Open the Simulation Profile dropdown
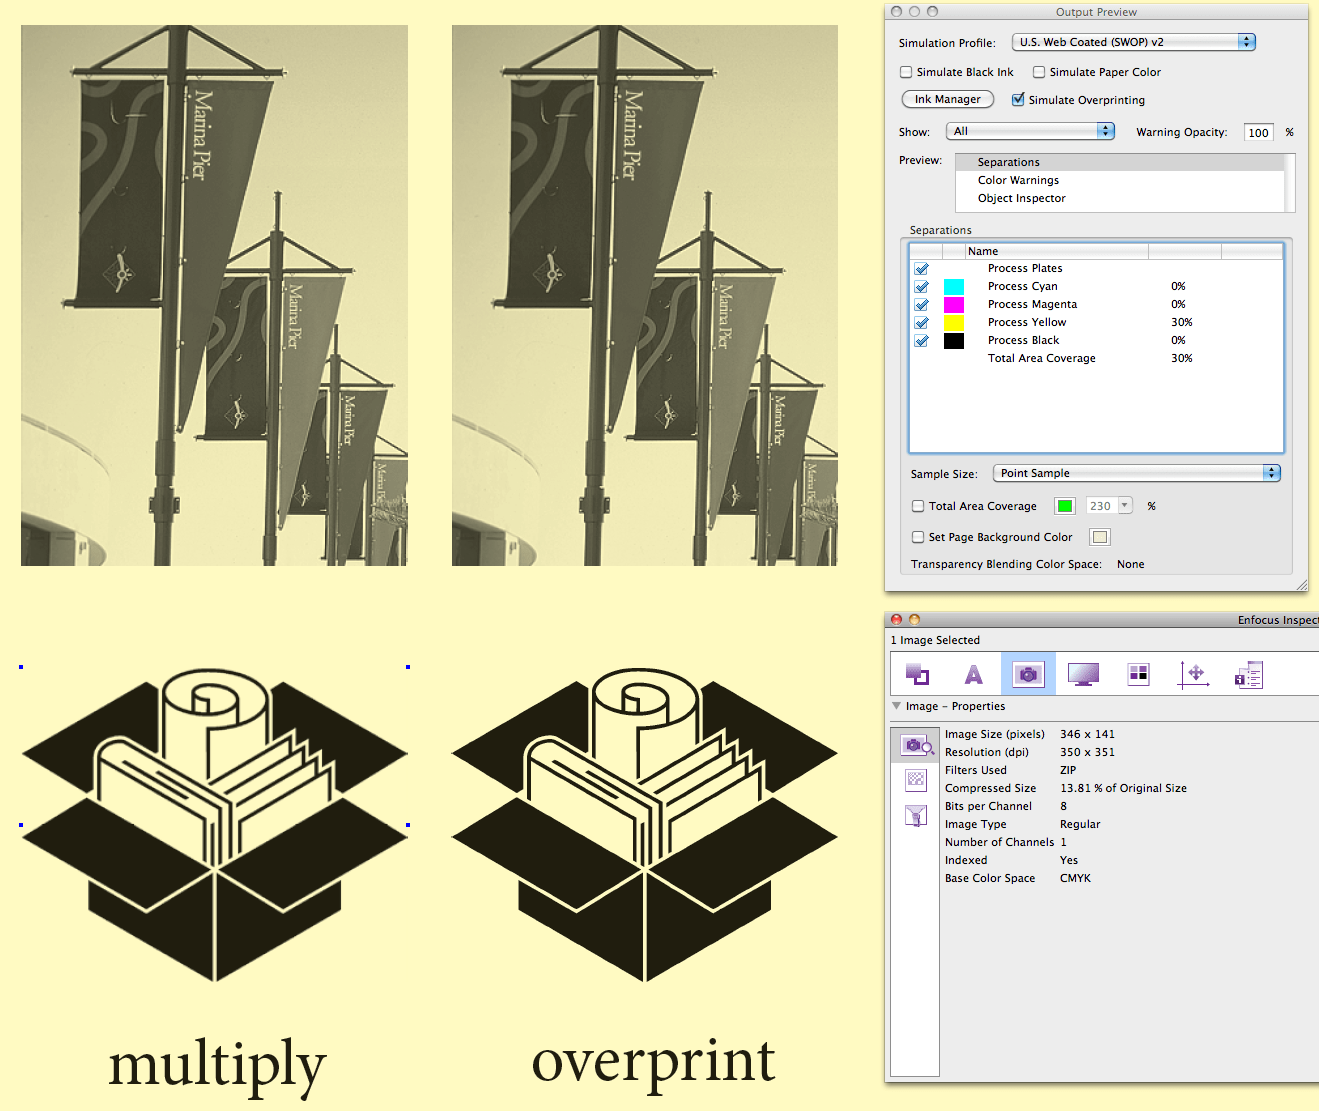Viewport: 1319px width, 1111px height. 1133,42
